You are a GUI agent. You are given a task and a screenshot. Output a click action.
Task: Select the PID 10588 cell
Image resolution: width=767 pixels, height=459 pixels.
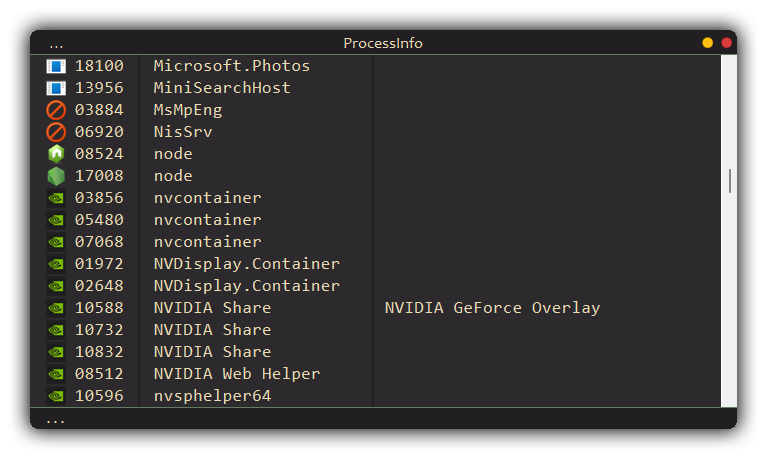(99, 308)
